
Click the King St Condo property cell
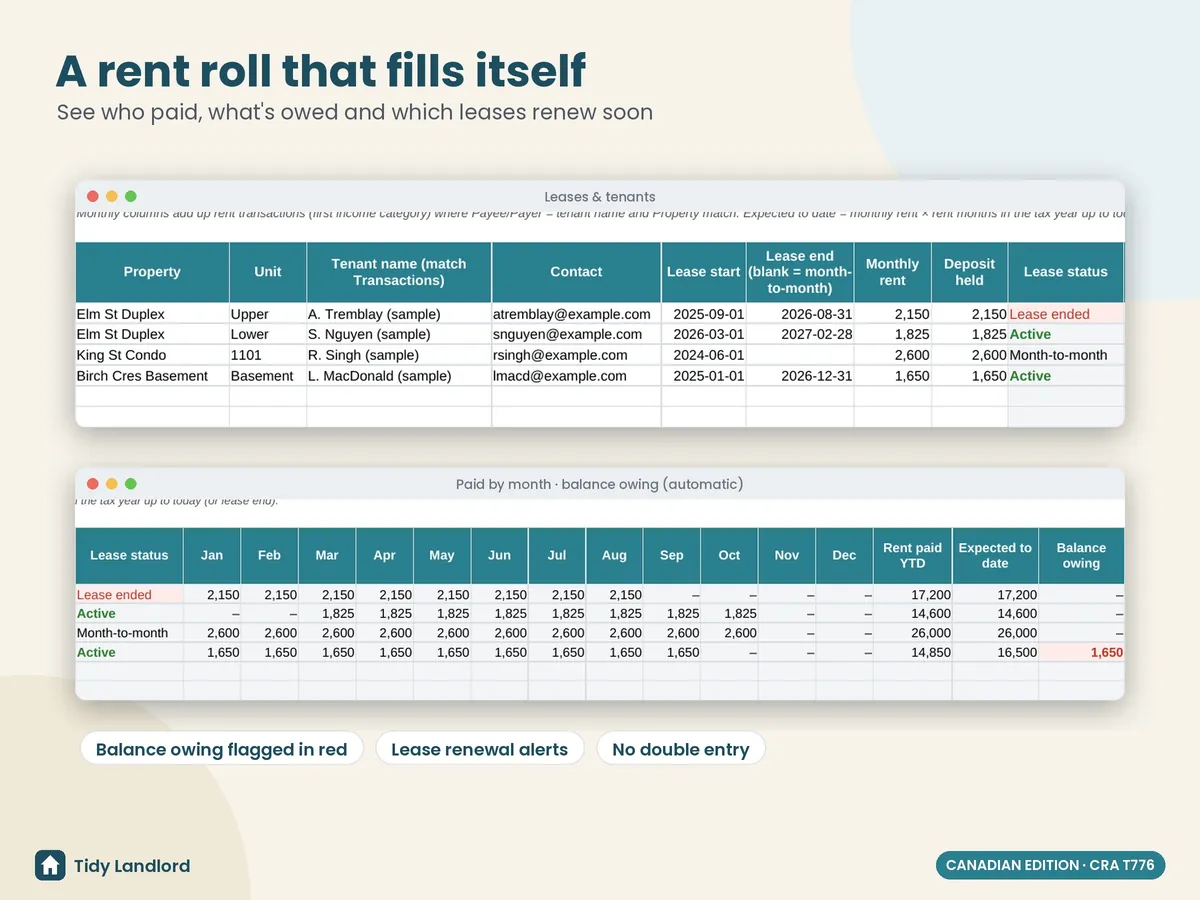pyautogui.click(x=152, y=355)
